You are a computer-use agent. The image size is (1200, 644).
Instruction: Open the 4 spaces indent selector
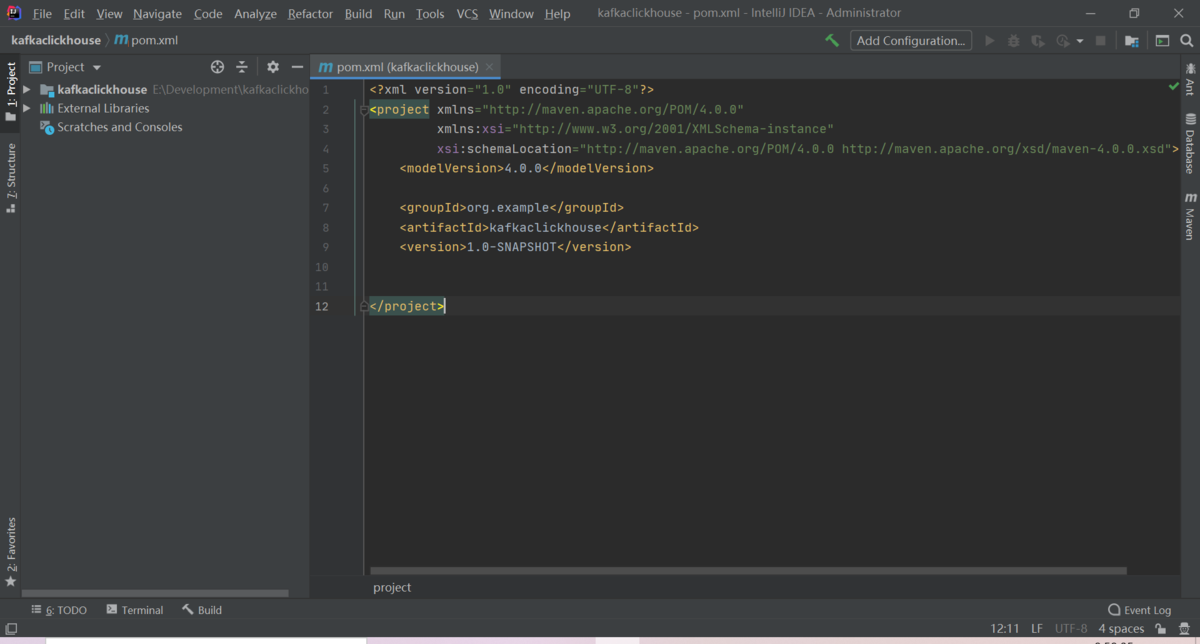tap(1121, 629)
